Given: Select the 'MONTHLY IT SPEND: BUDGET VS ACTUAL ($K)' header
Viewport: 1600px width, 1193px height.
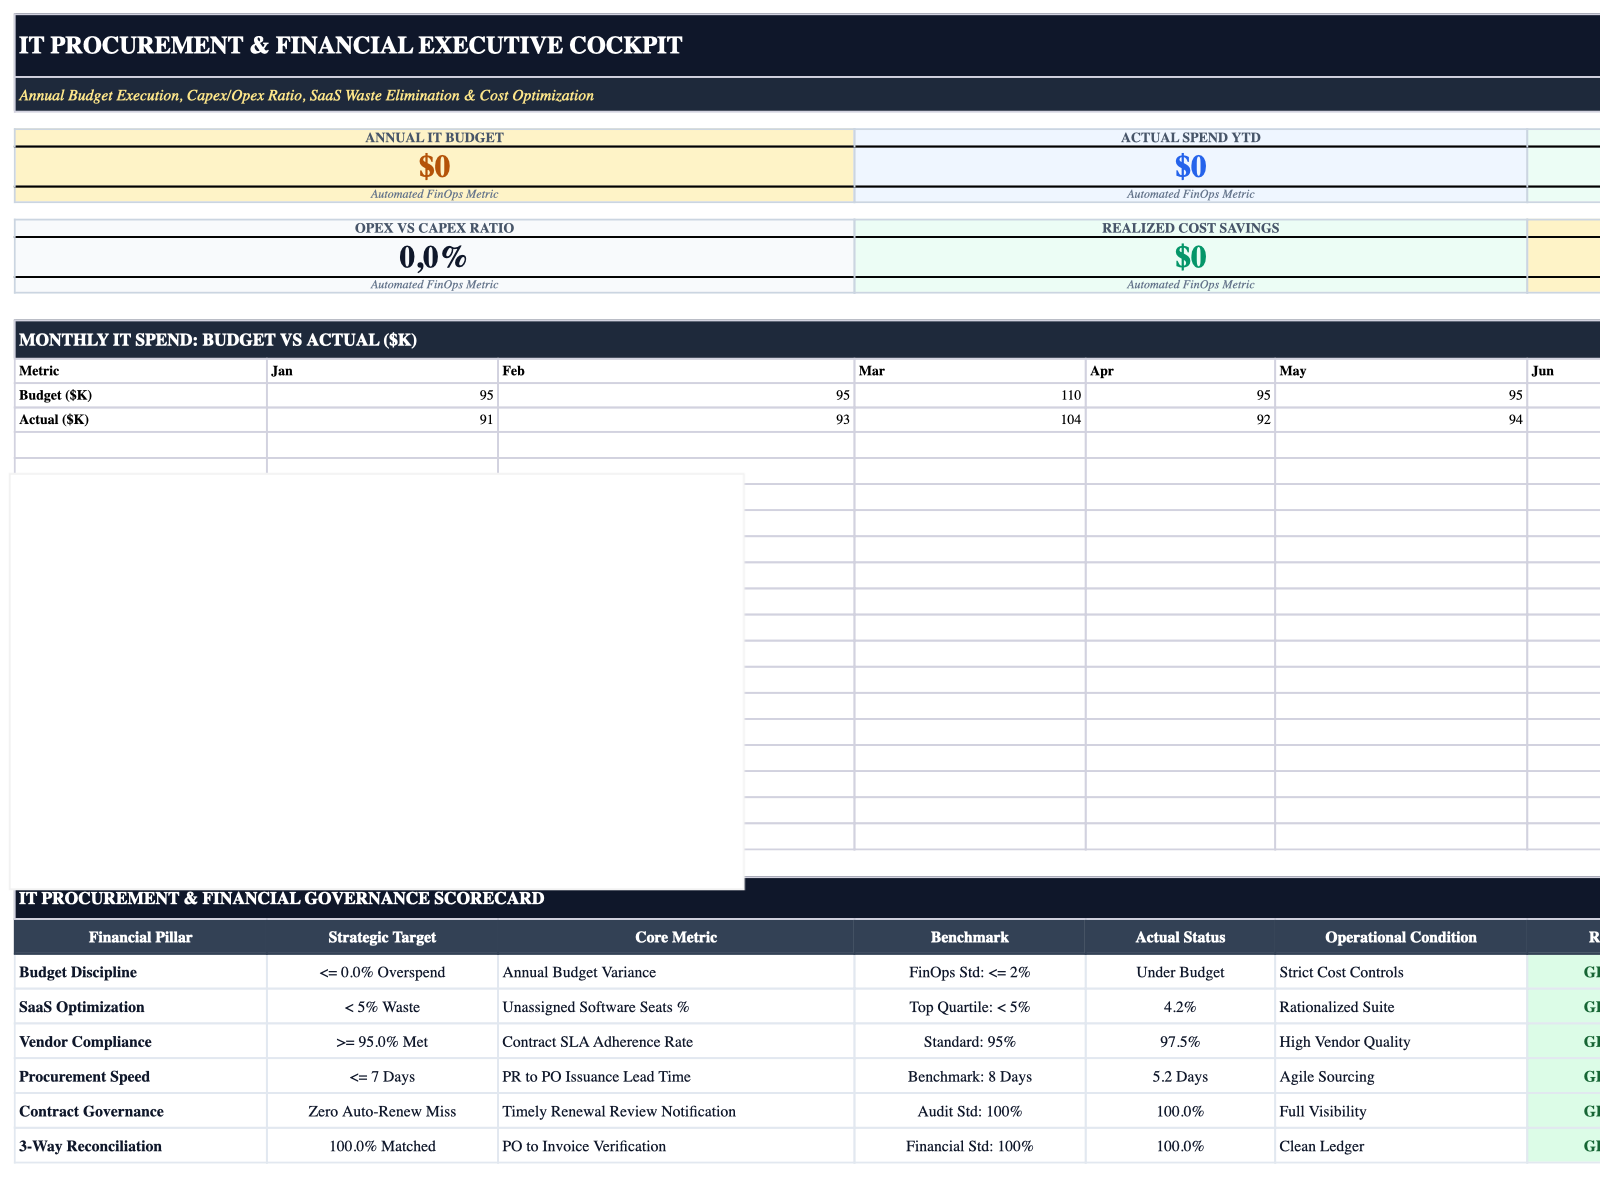Looking at the screenshot, I should 218,340.
